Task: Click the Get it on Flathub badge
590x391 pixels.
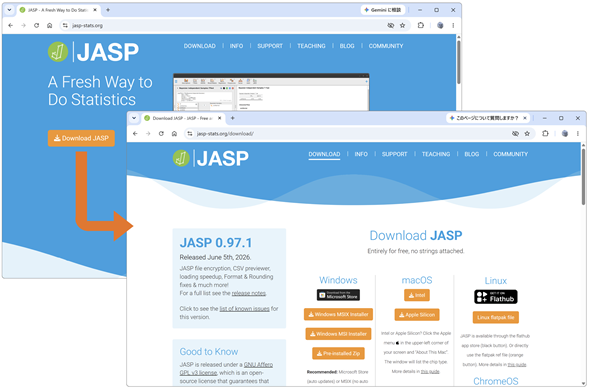Action: coord(496,297)
